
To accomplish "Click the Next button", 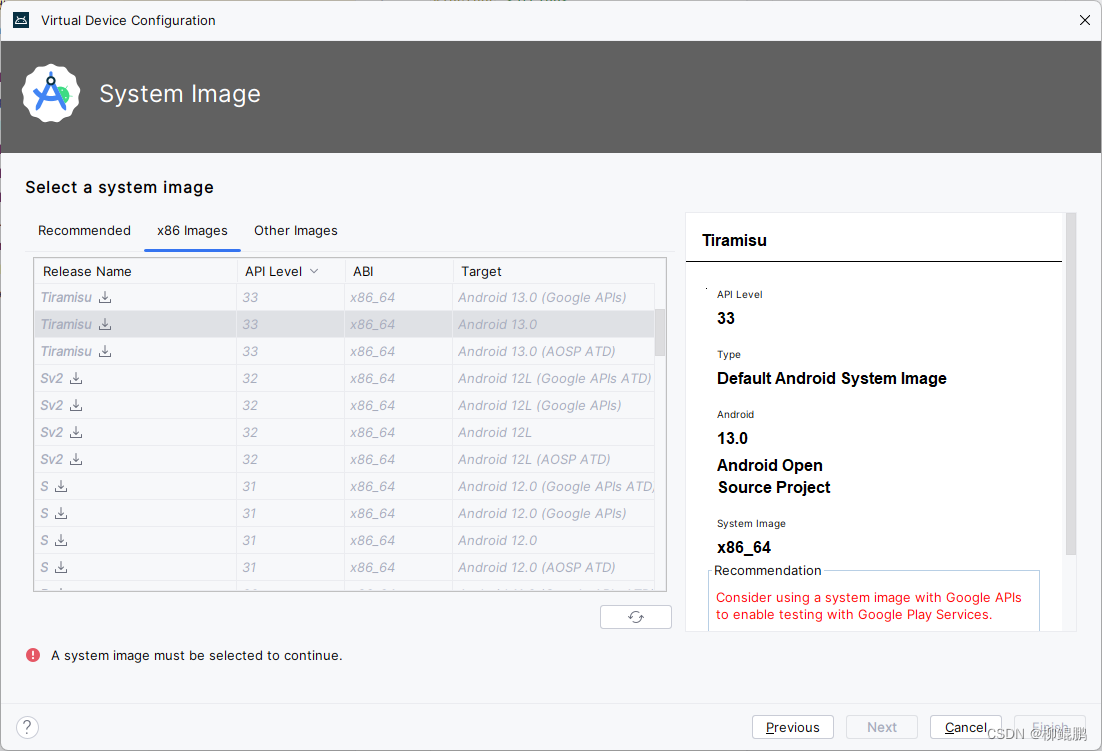I will (881, 727).
